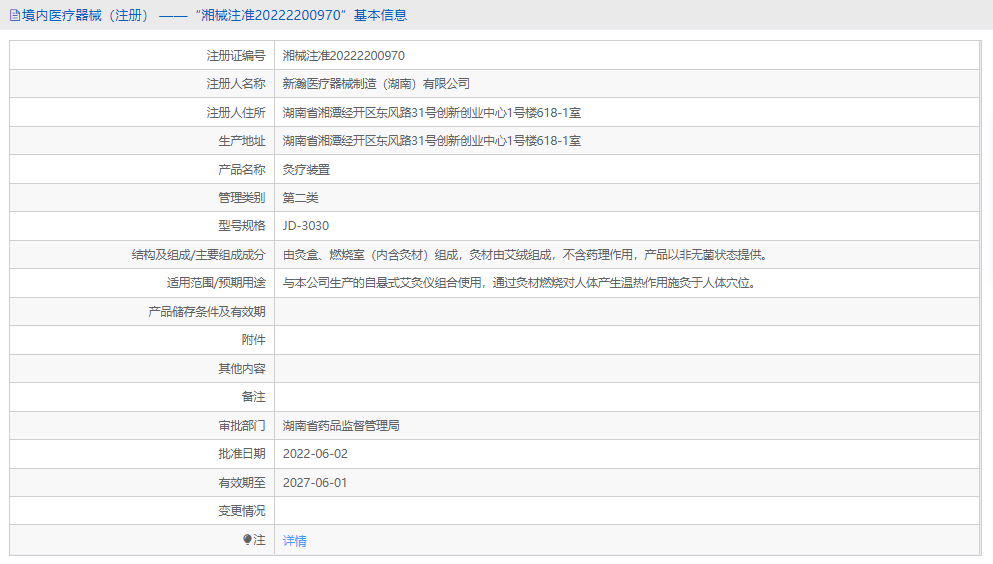Click the 产品名称 label

pyautogui.click(x=242, y=170)
